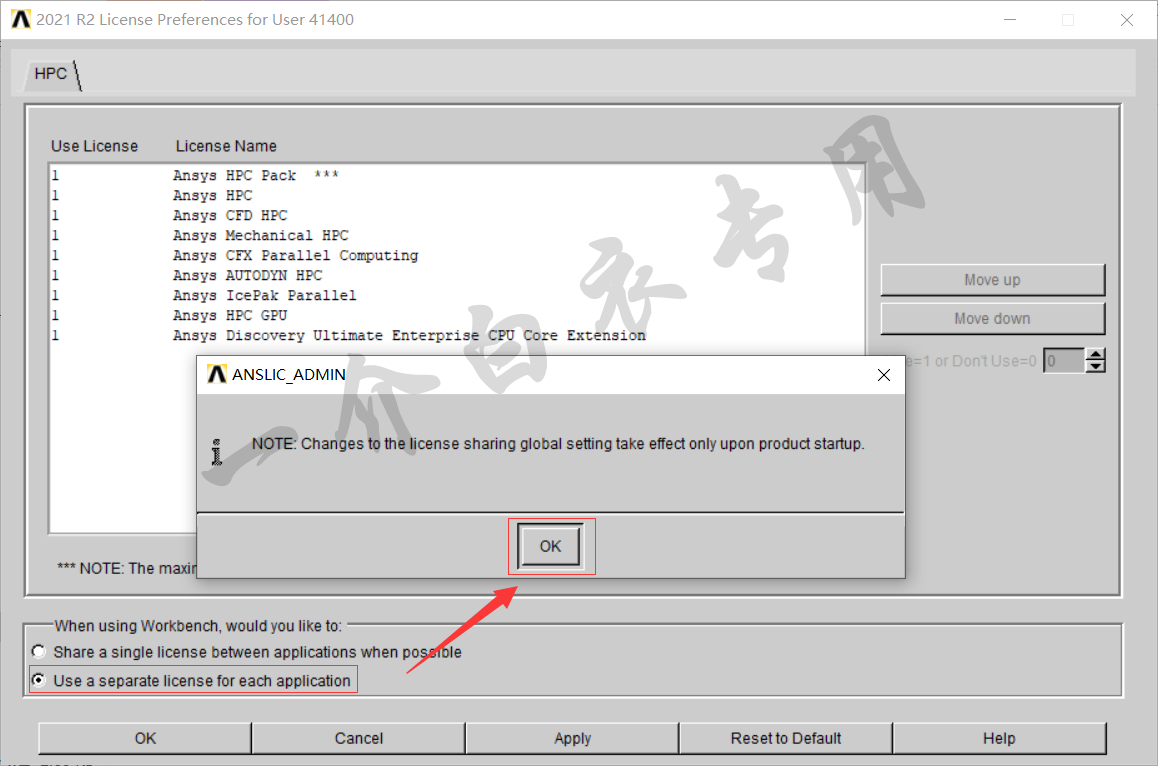Select Ansys Discovery Ultimate Enterprise CPU Core Extension

click(x=456, y=335)
